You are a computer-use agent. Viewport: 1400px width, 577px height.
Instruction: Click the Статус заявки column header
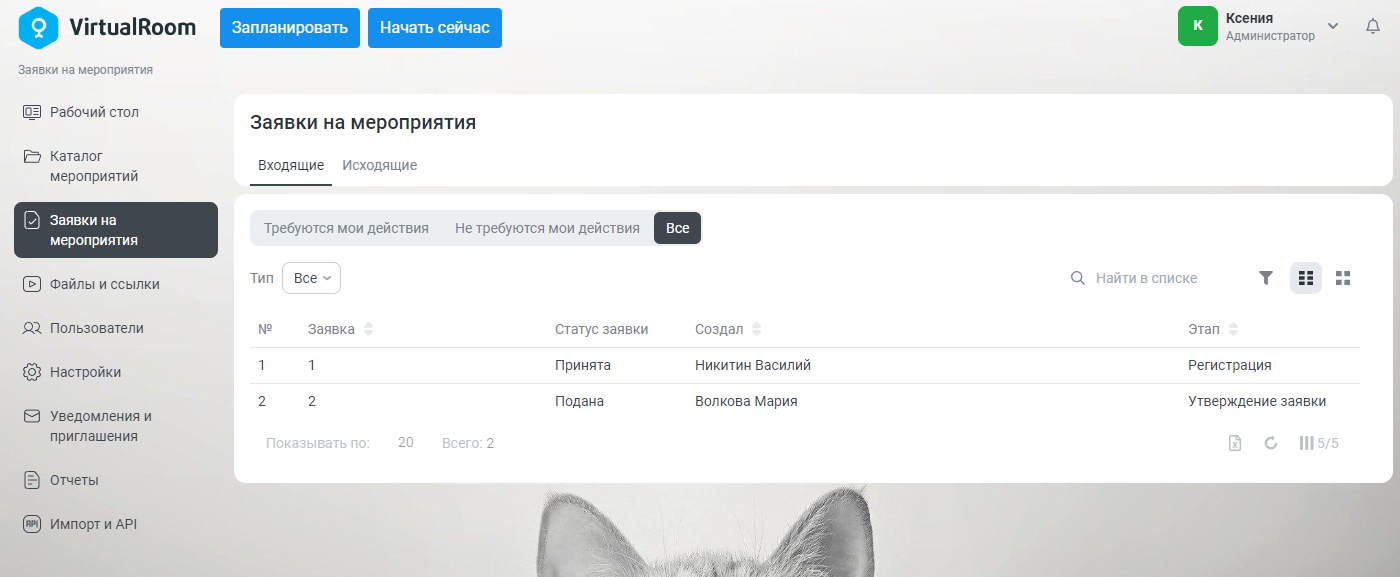coord(602,329)
